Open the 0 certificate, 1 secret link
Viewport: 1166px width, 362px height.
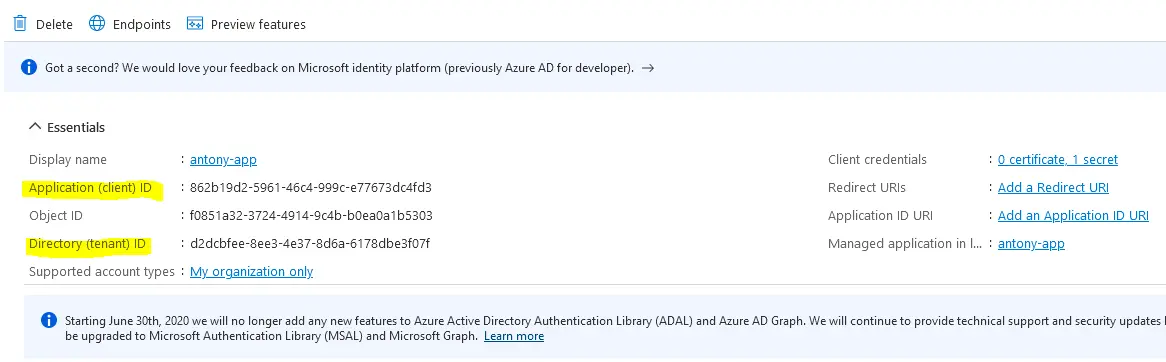(1057, 159)
